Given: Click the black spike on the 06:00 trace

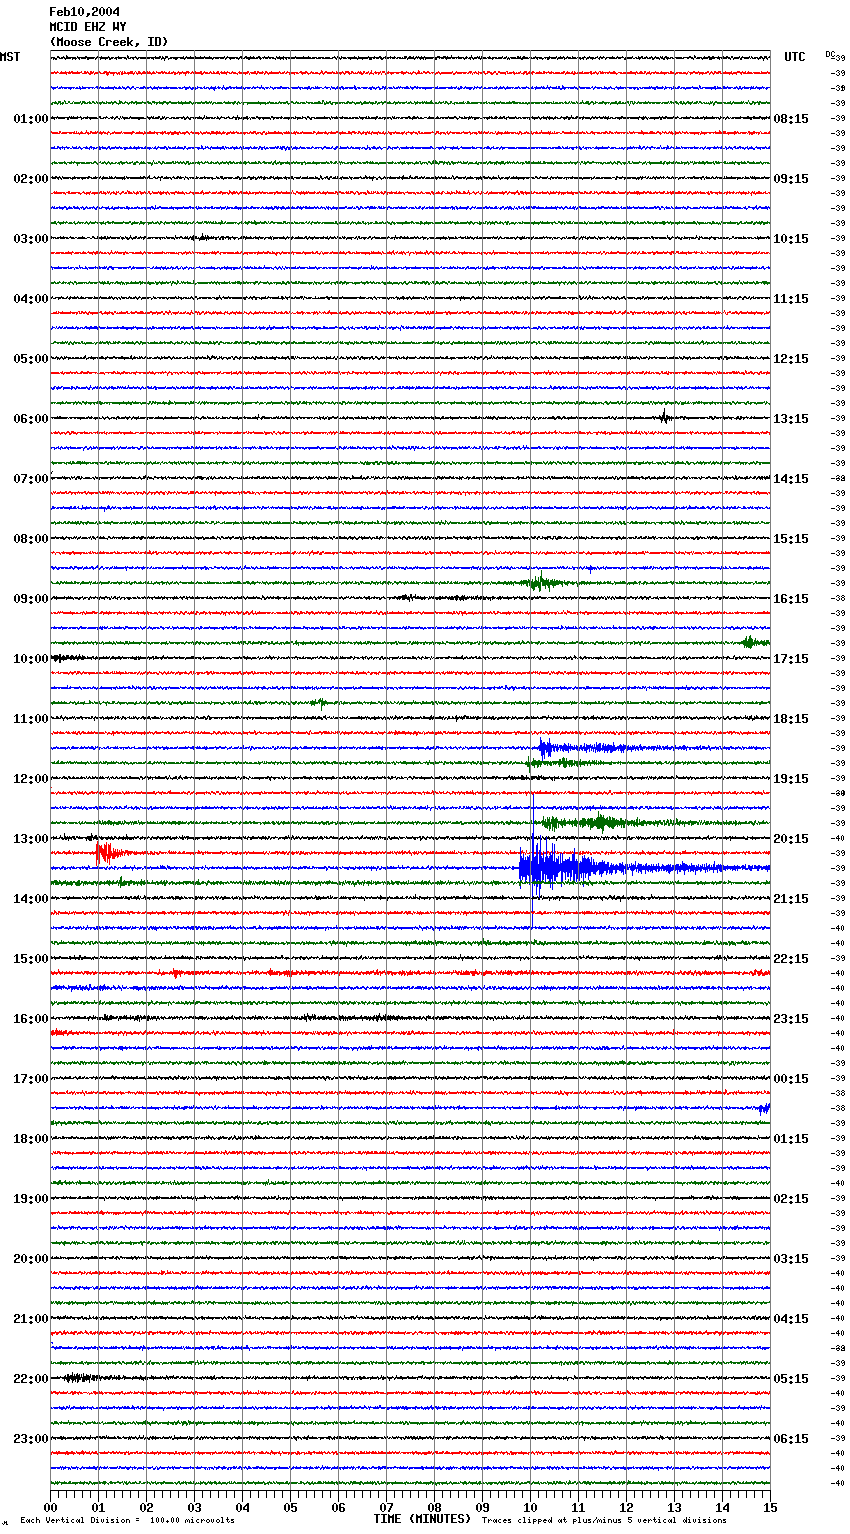Looking at the screenshot, I should 664,417.
